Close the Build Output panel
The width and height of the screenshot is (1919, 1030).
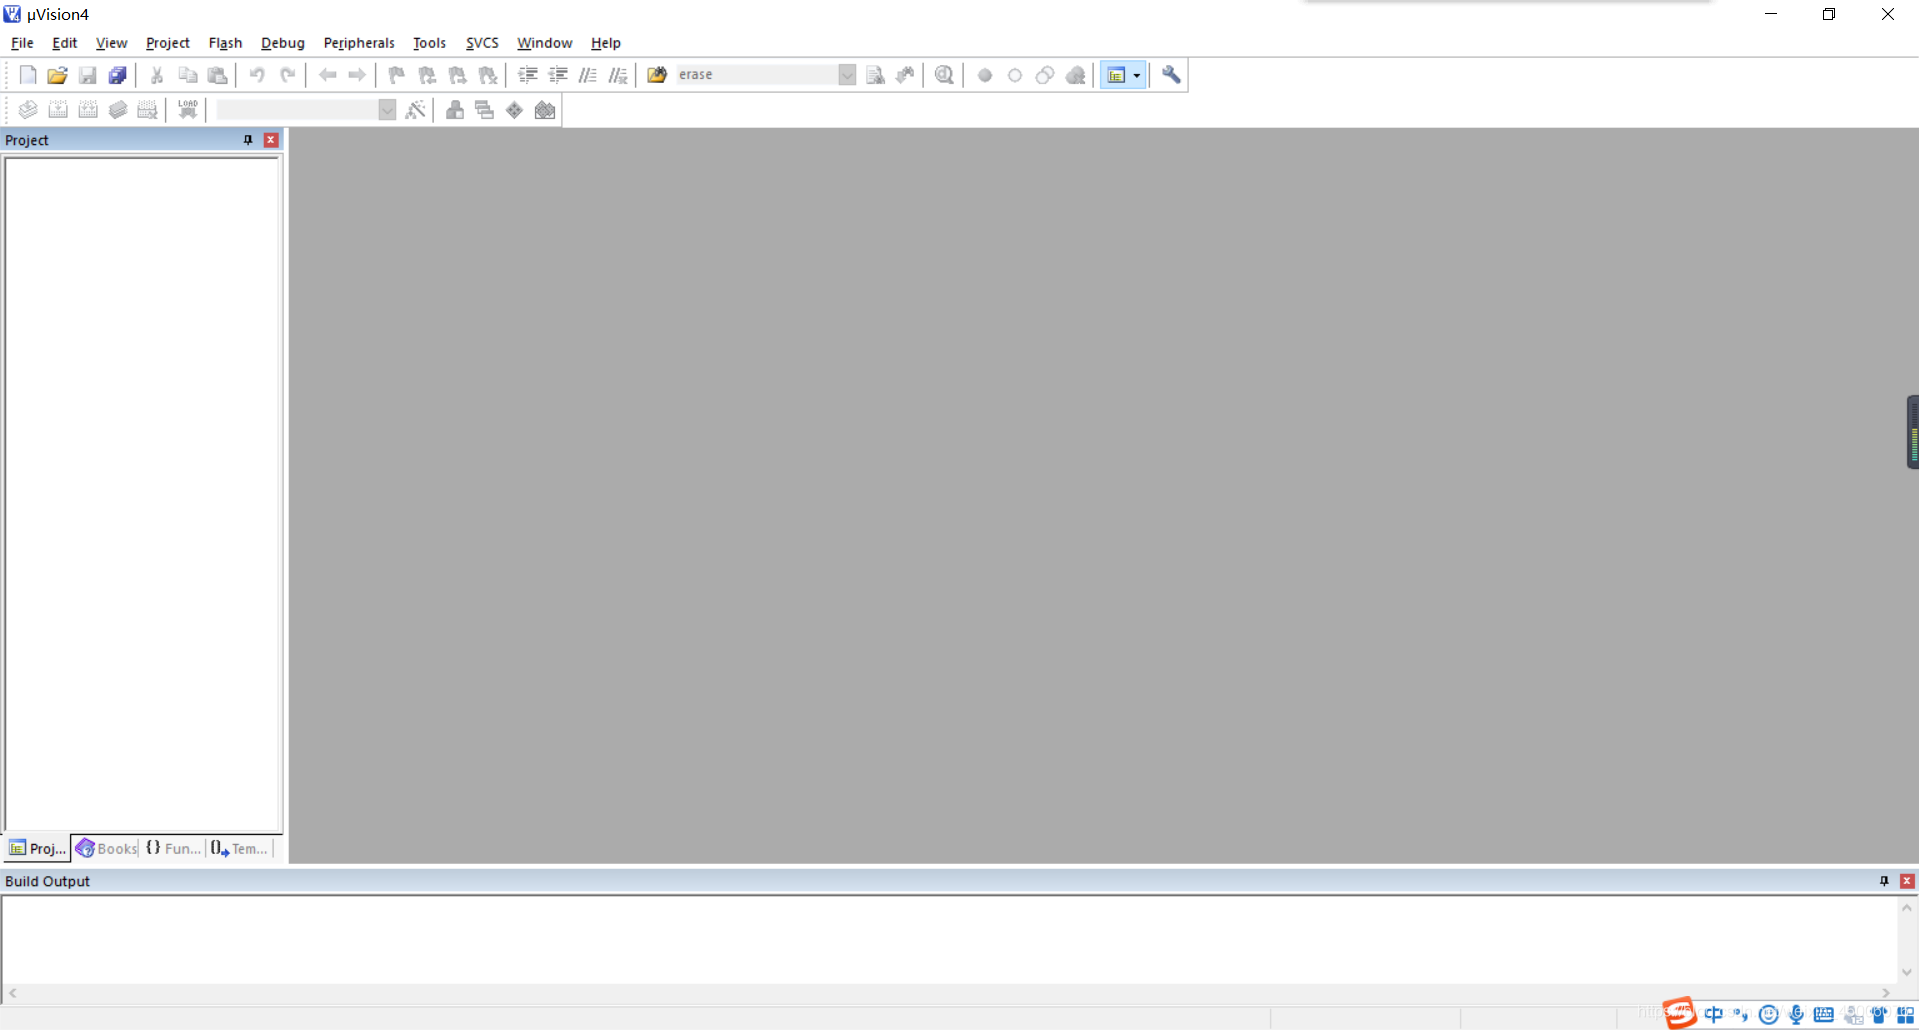(1907, 881)
